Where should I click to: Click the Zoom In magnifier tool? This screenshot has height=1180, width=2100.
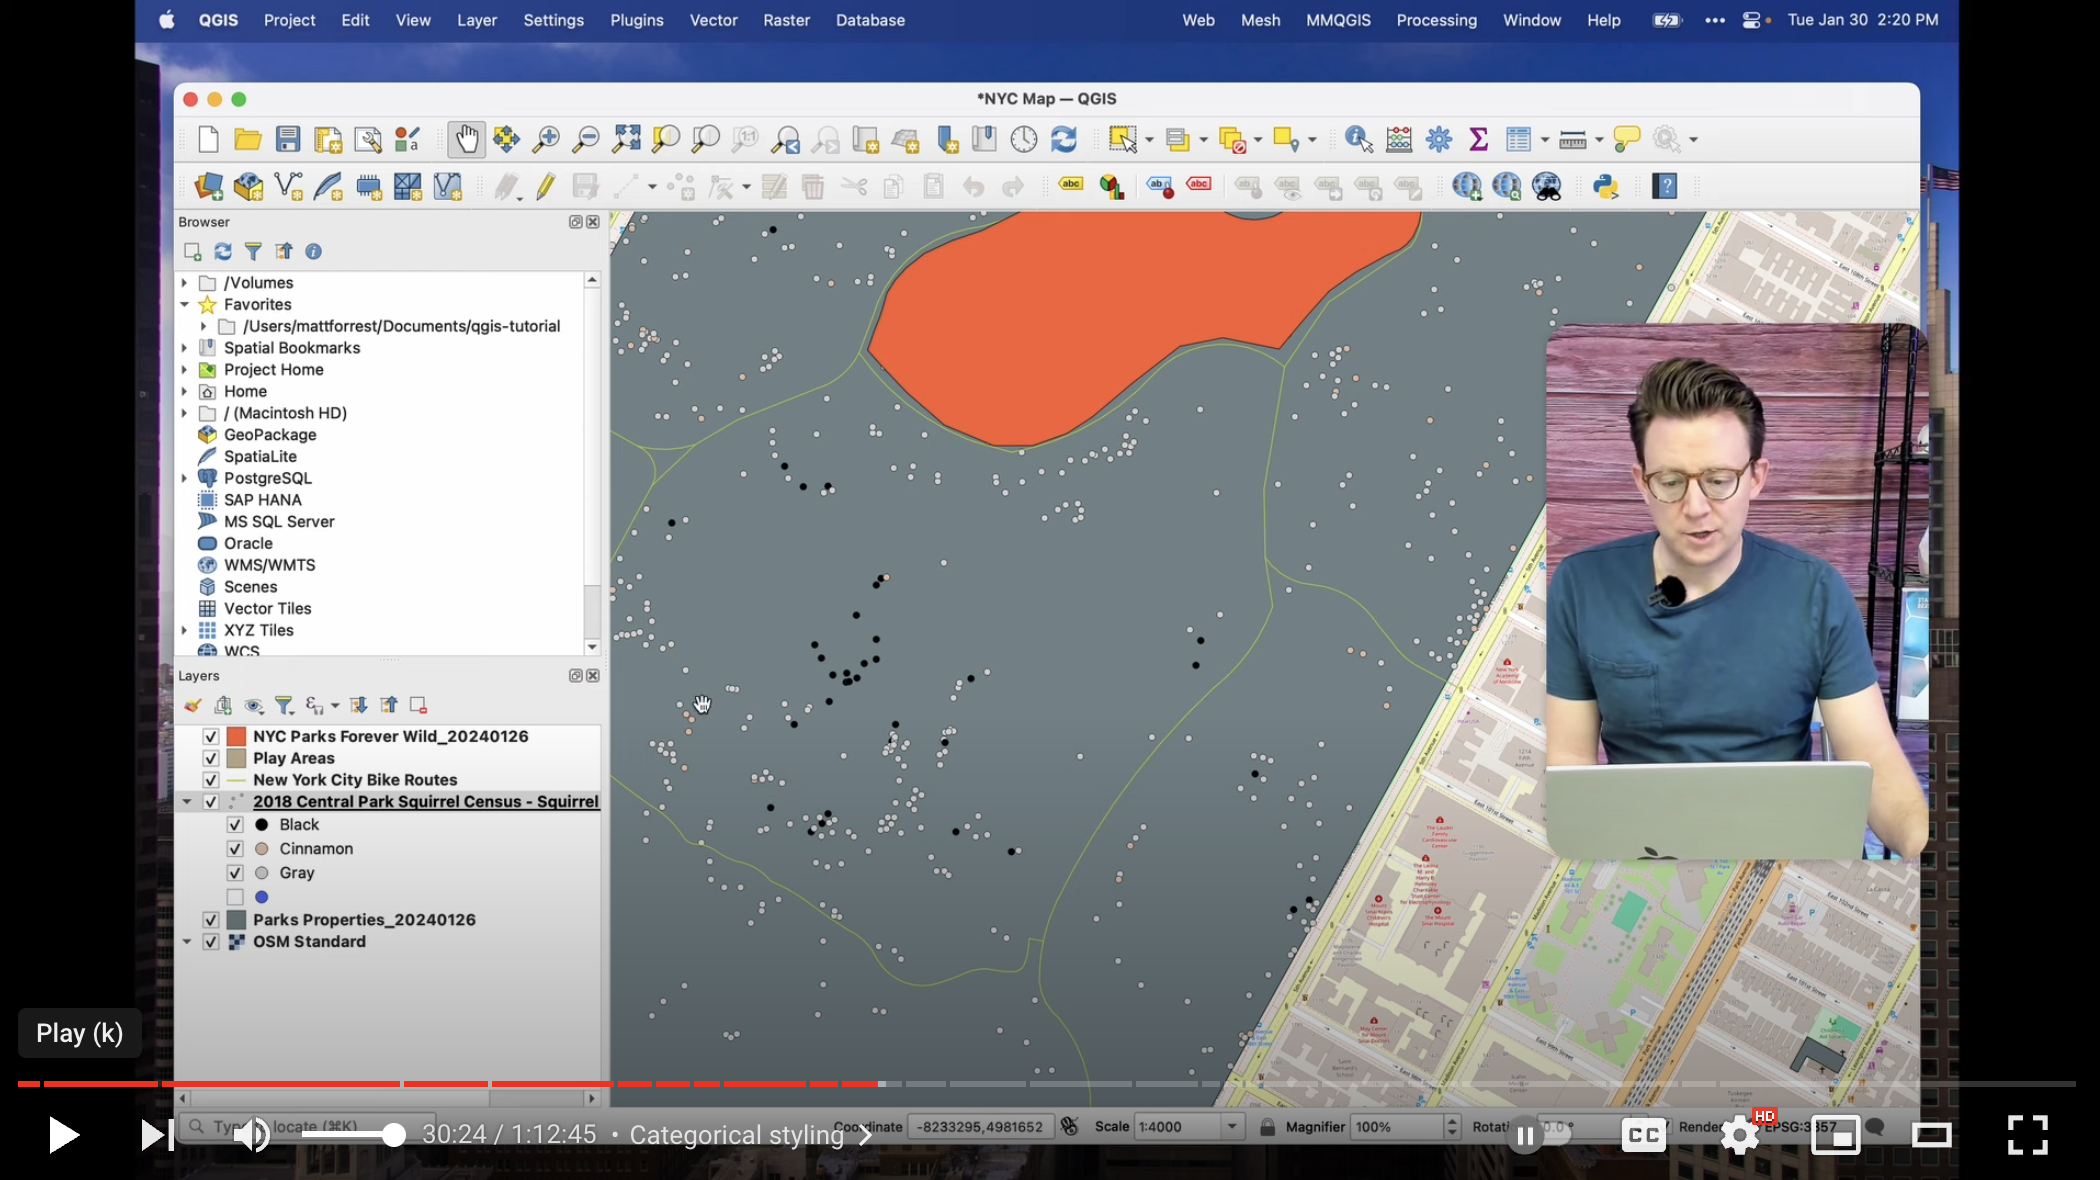pos(546,139)
